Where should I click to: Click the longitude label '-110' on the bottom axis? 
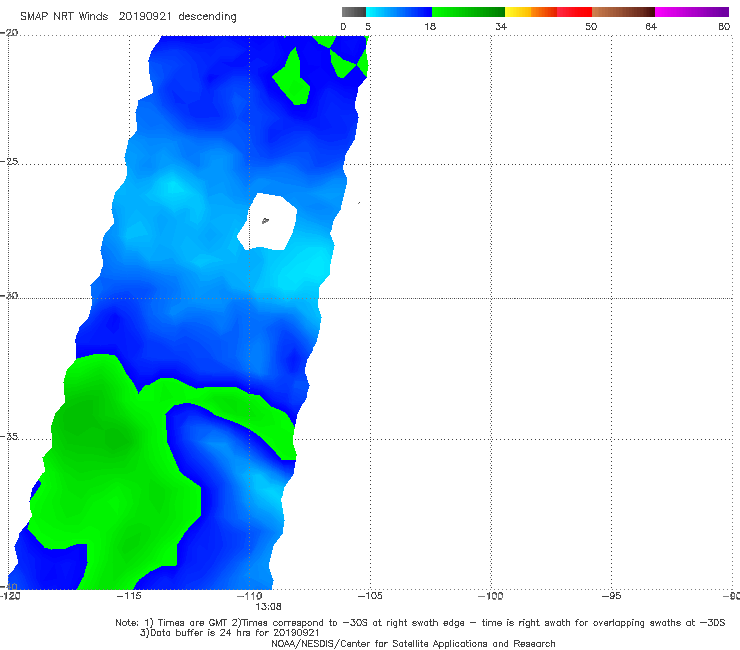click(x=250, y=596)
